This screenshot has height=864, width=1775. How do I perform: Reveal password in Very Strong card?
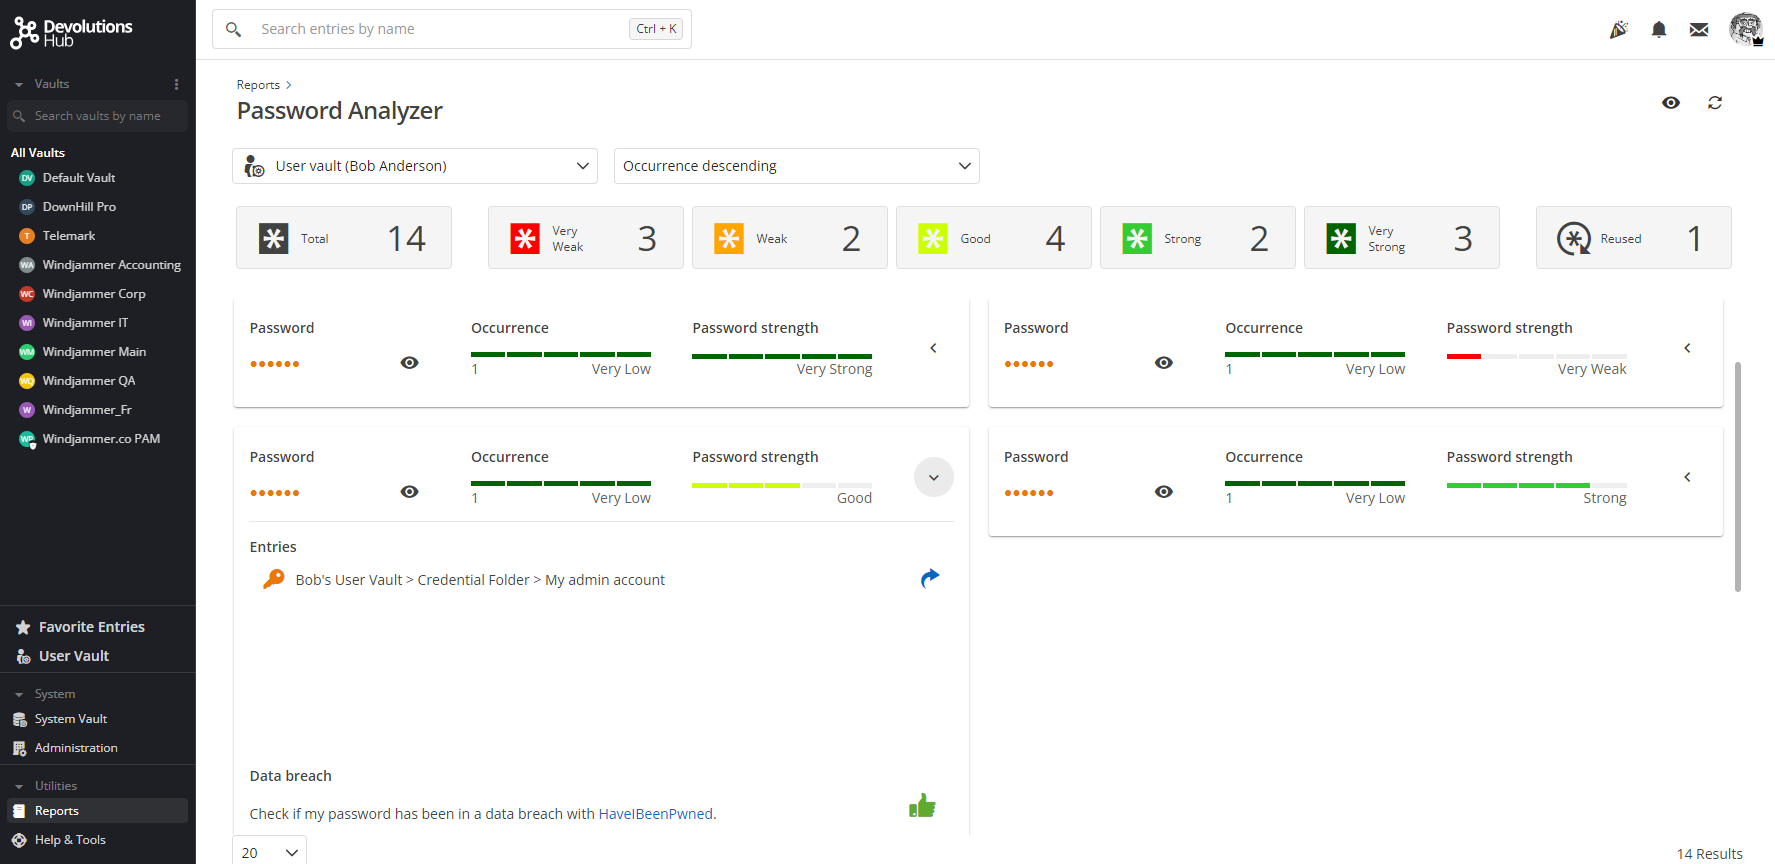coord(410,363)
